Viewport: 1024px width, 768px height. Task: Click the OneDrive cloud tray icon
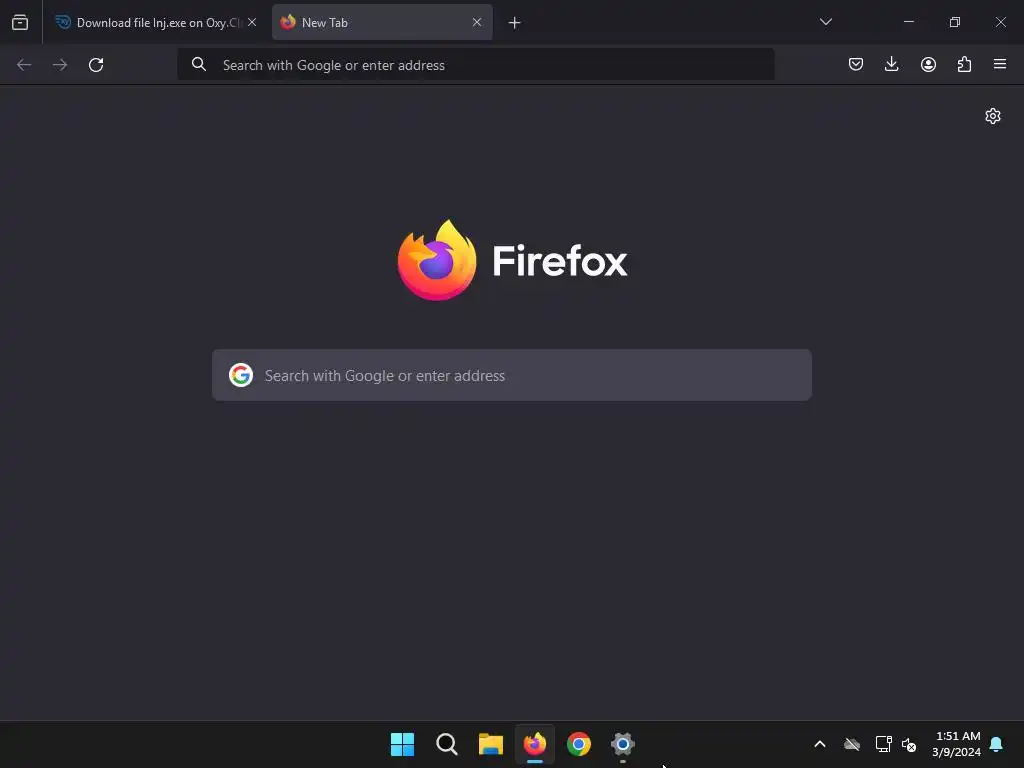852,744
